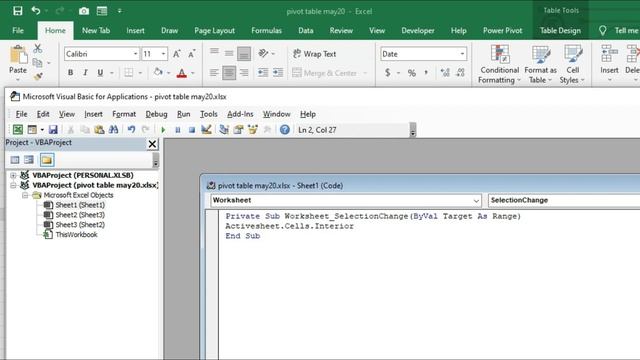Click the accounting dollar format icon
Screen dimensions: 640x360
[387, 73]
